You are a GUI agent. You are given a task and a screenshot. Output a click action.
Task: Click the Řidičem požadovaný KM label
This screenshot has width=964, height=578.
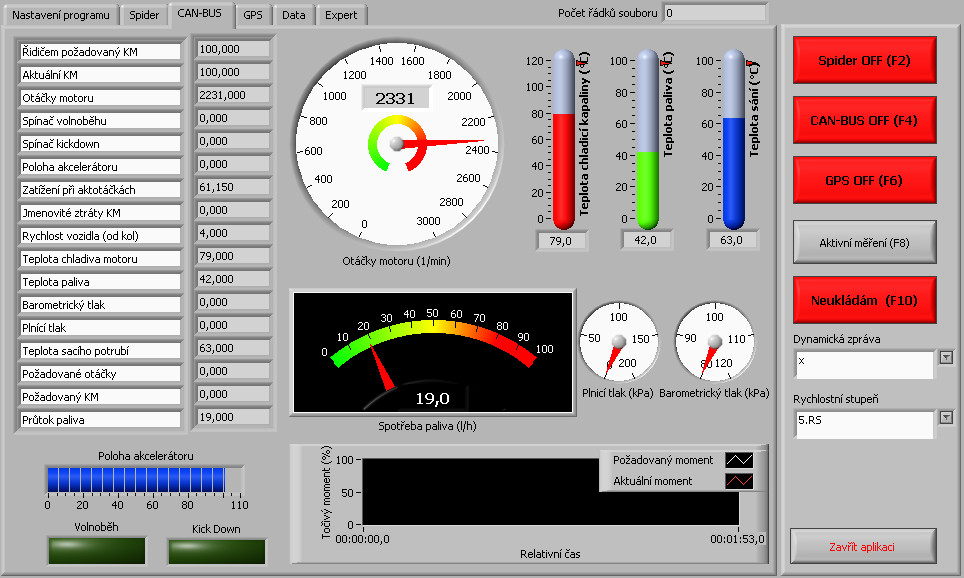point(100,52)
